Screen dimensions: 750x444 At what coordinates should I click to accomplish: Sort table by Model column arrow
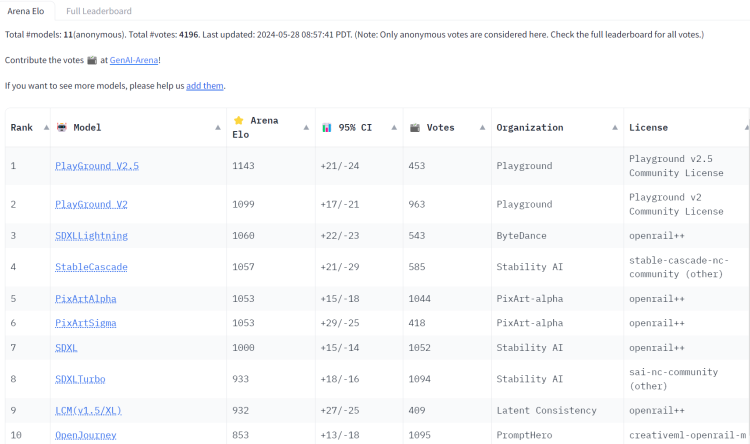coord(218,128)
